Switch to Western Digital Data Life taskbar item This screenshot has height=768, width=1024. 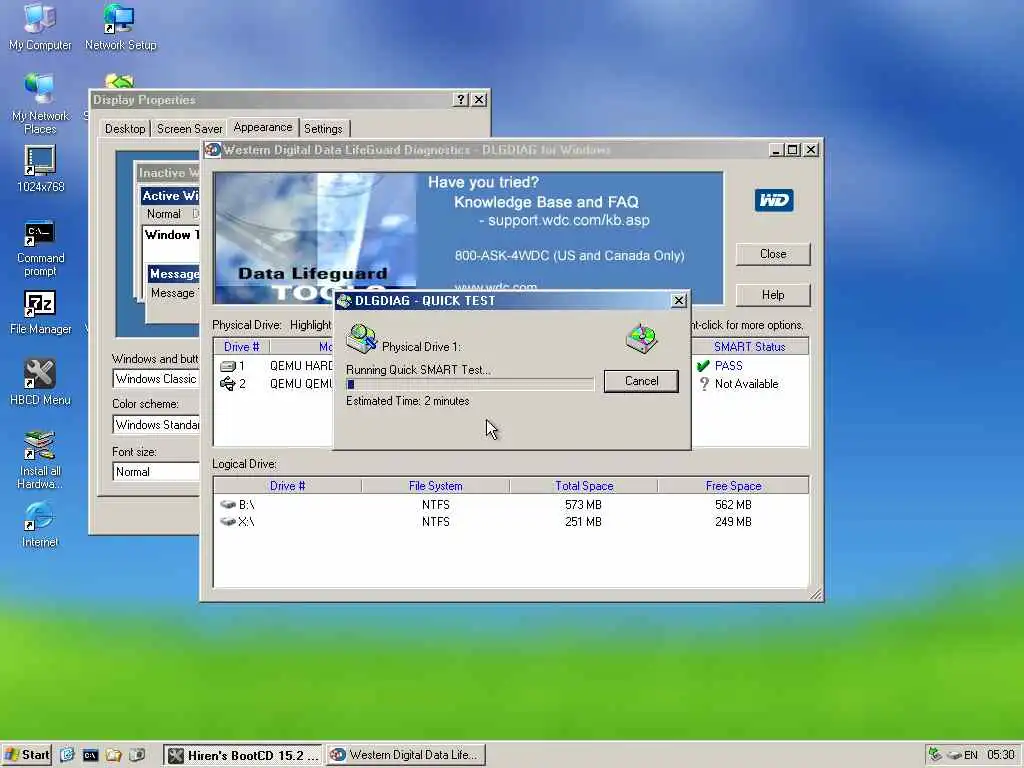click(x=406, y=756)
